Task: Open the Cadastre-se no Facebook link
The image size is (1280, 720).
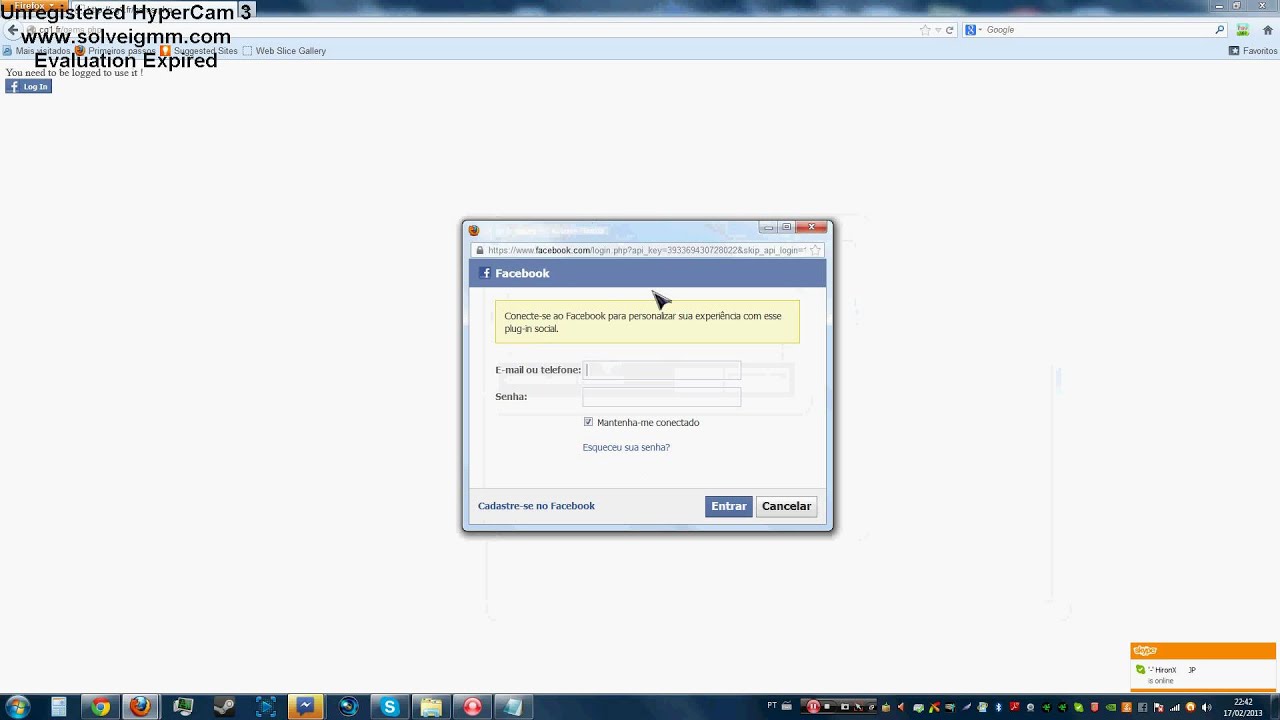Action: pyautogui.click(x=536, y=506)
